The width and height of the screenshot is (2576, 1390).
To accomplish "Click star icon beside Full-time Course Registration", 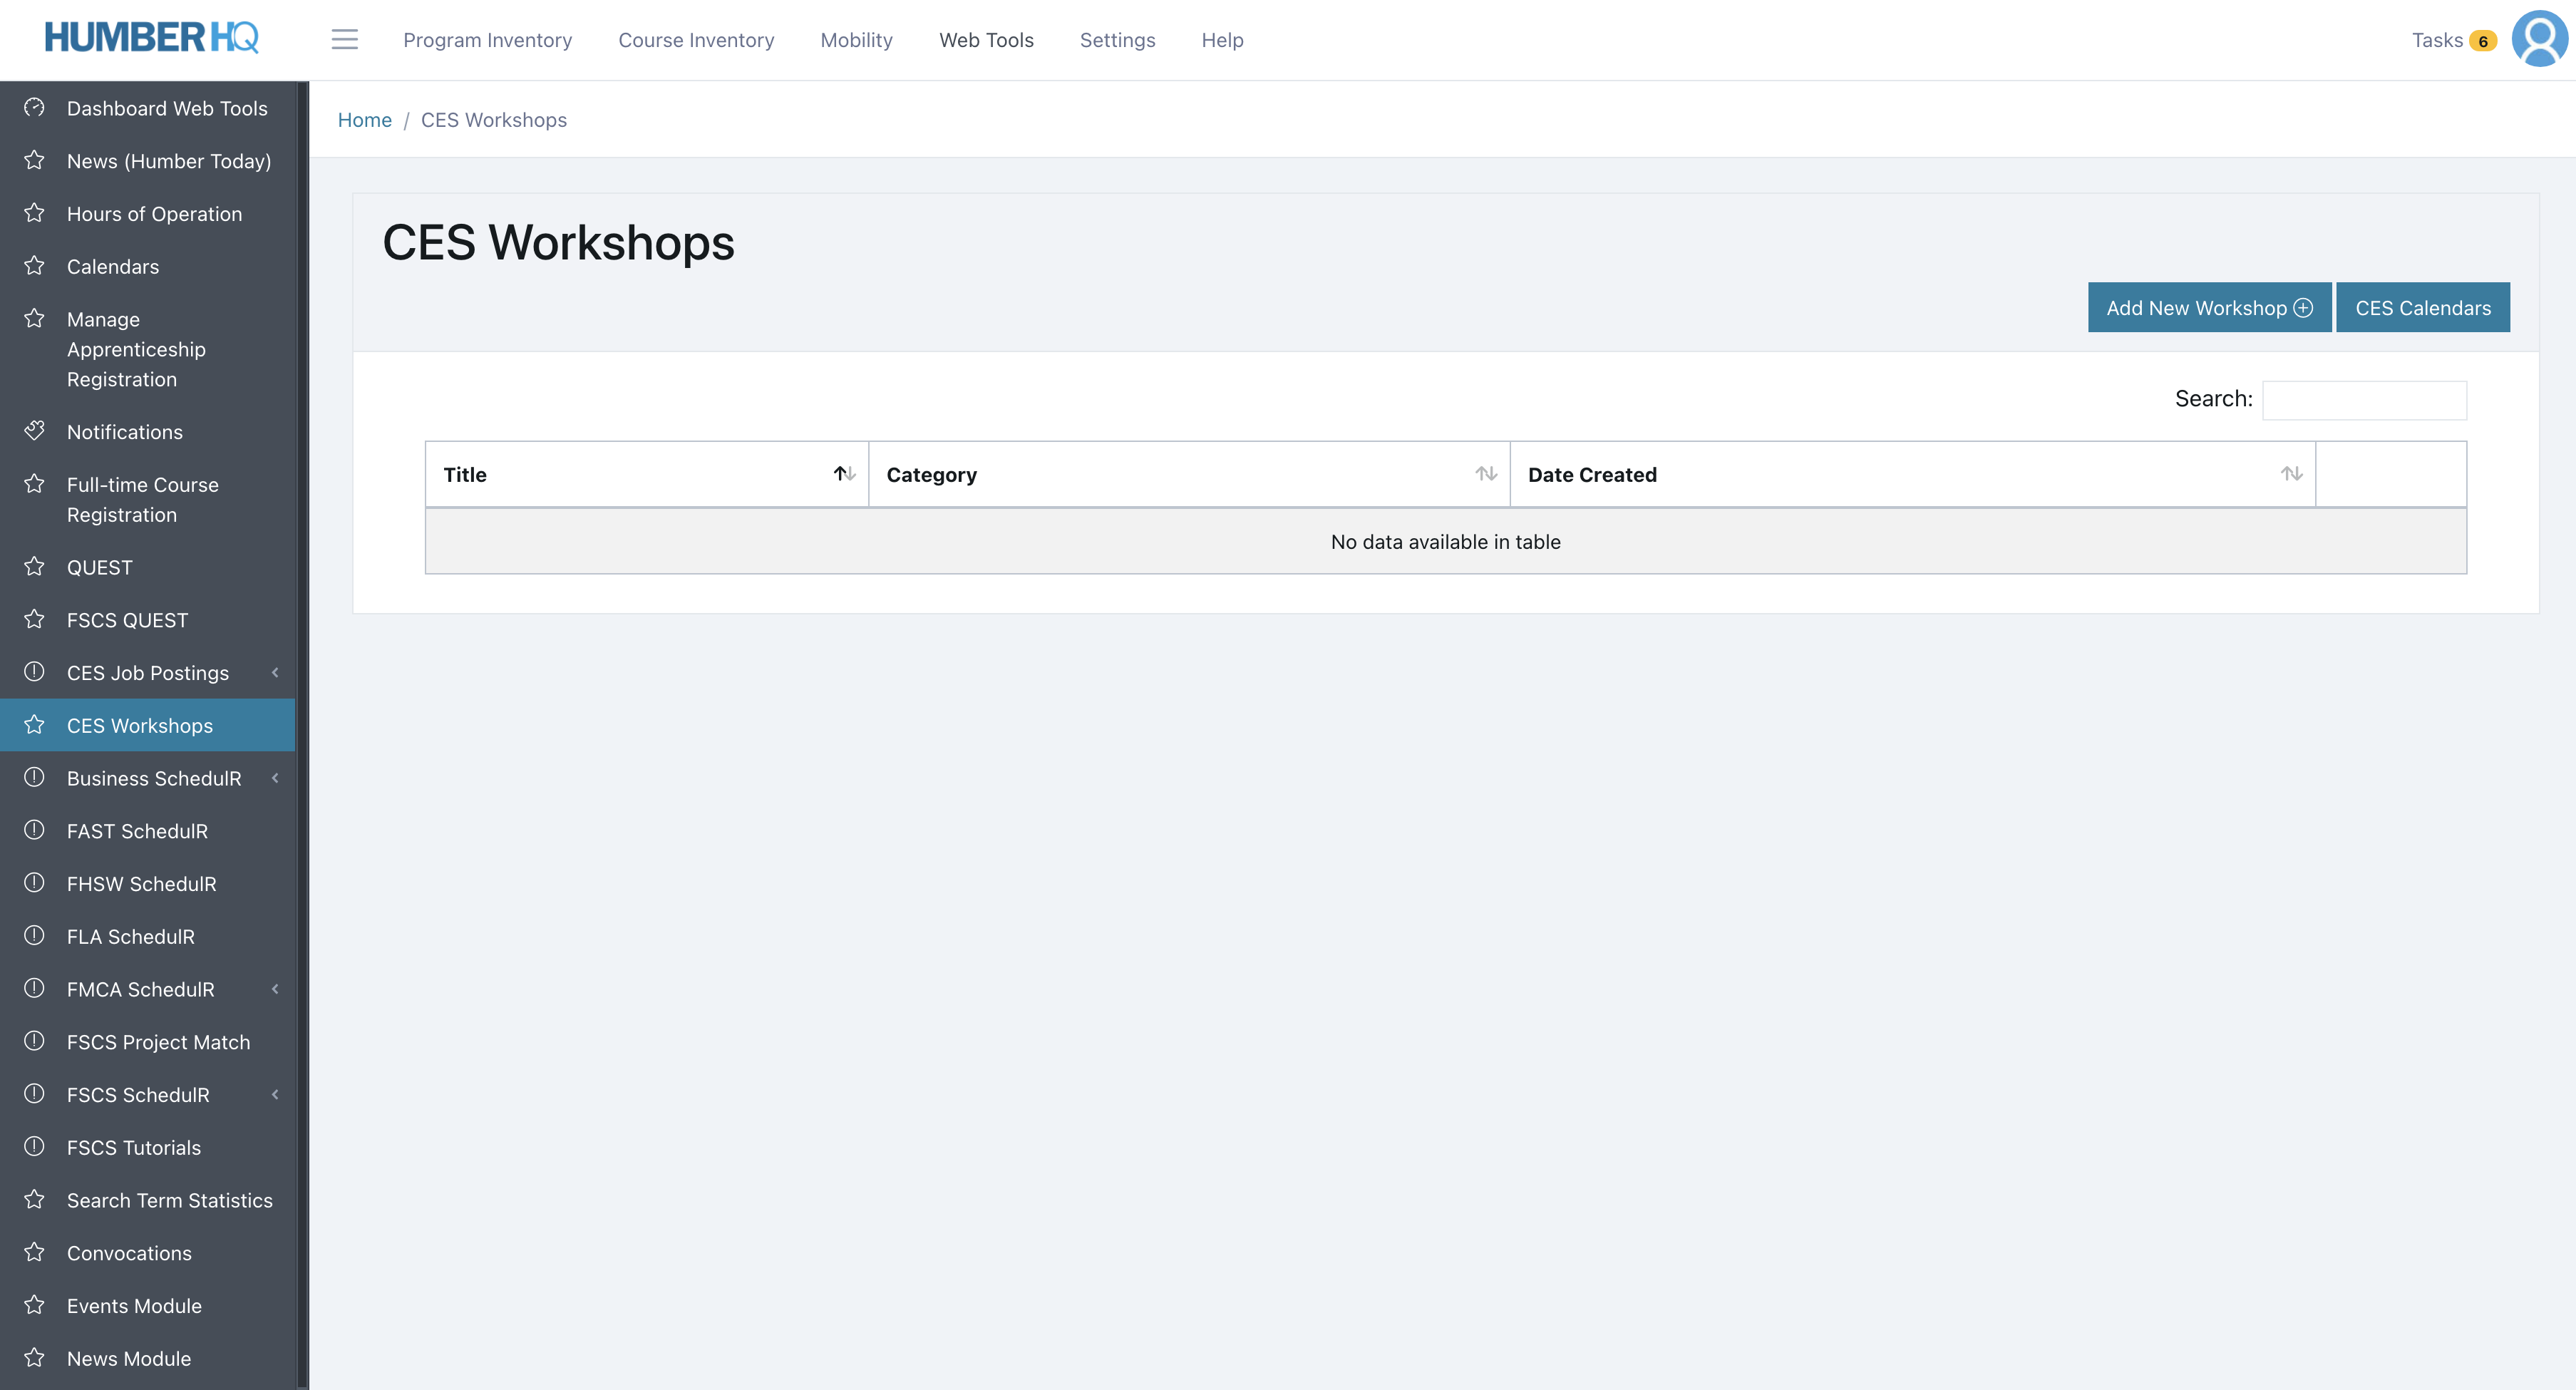I will [x=34, y=484].
